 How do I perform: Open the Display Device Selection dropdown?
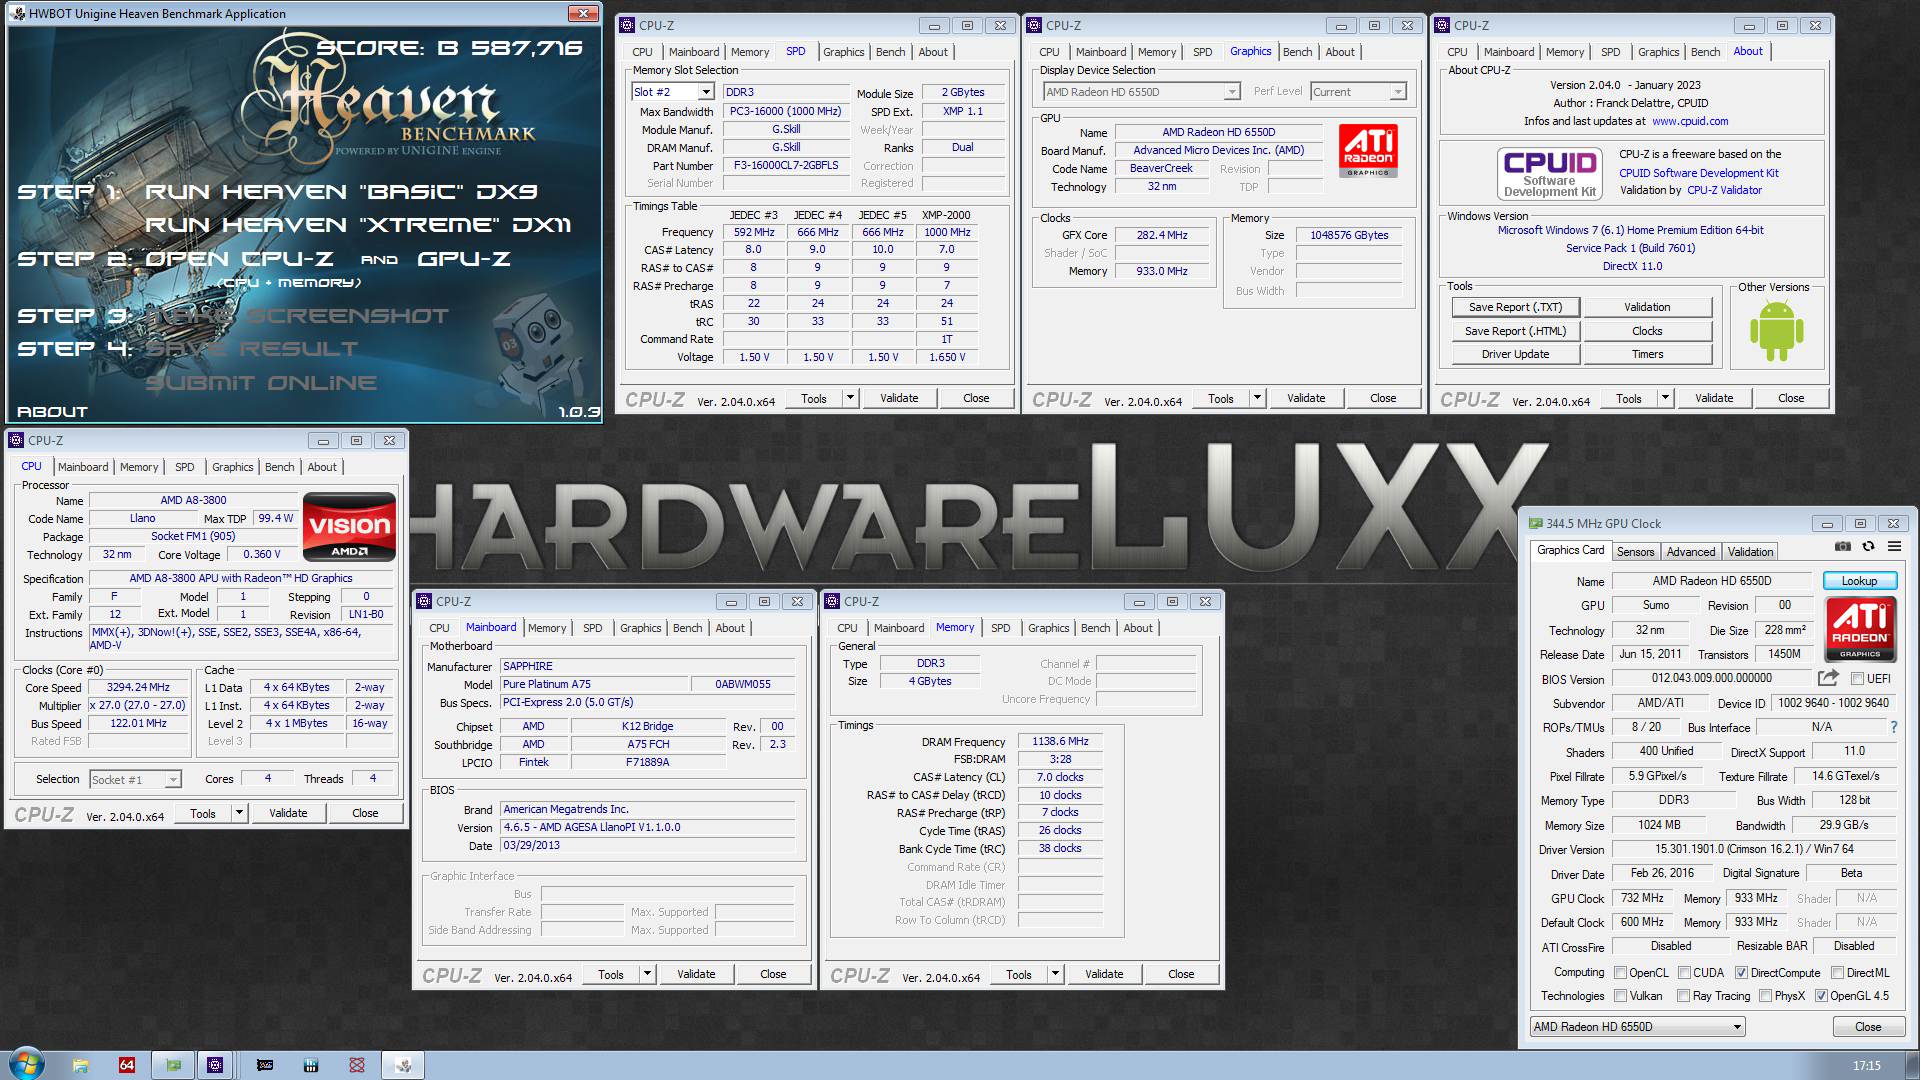coord(1232,92)
